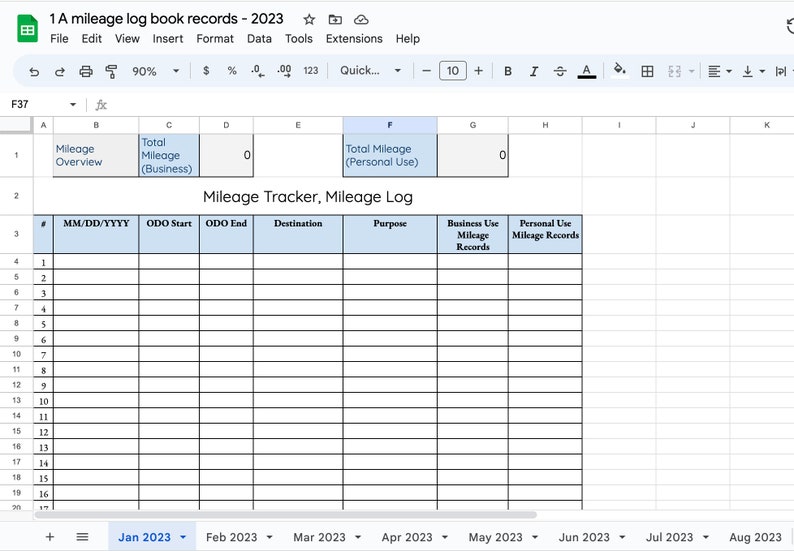Click the Google Sheets home logo
794x551 pixels.
coord(27,29)
